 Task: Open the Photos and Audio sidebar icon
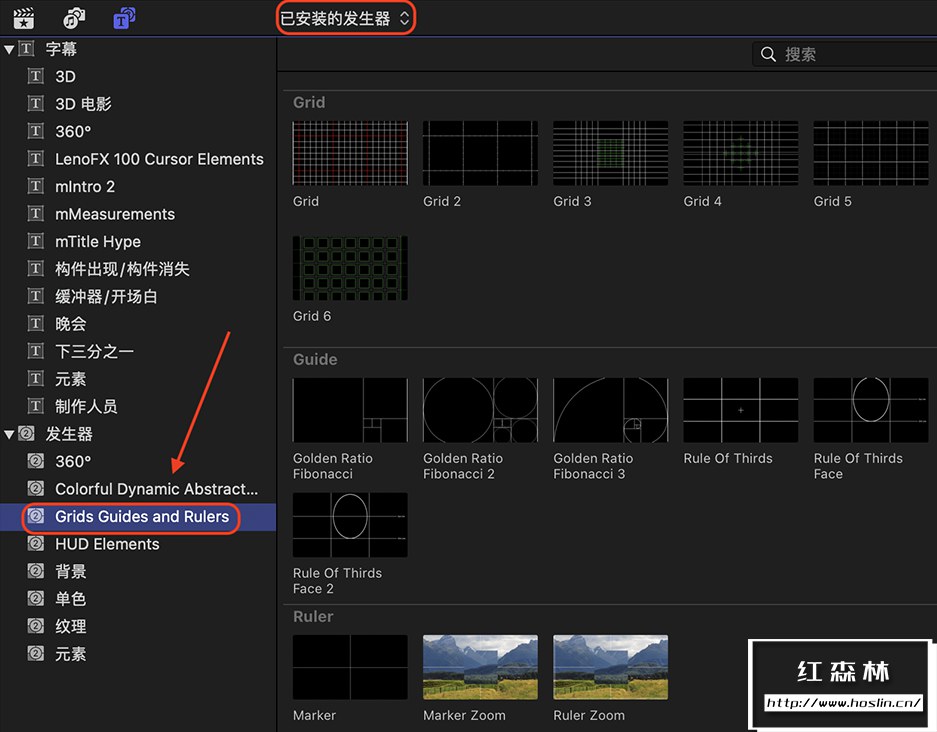click(x=75, y=17)
